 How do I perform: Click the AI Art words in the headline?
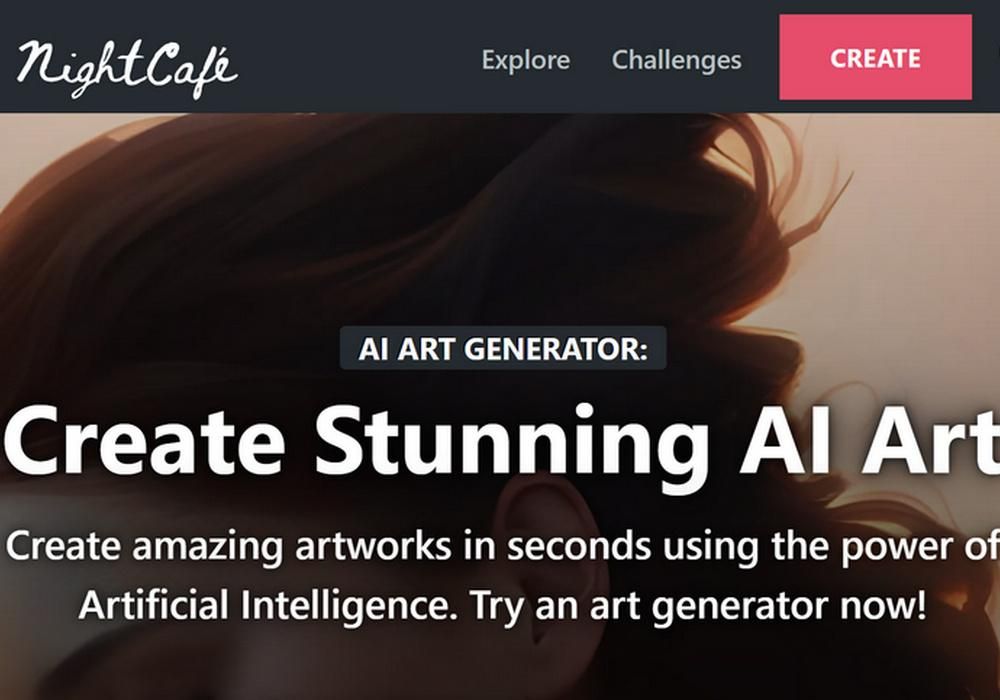pos(869,440)
